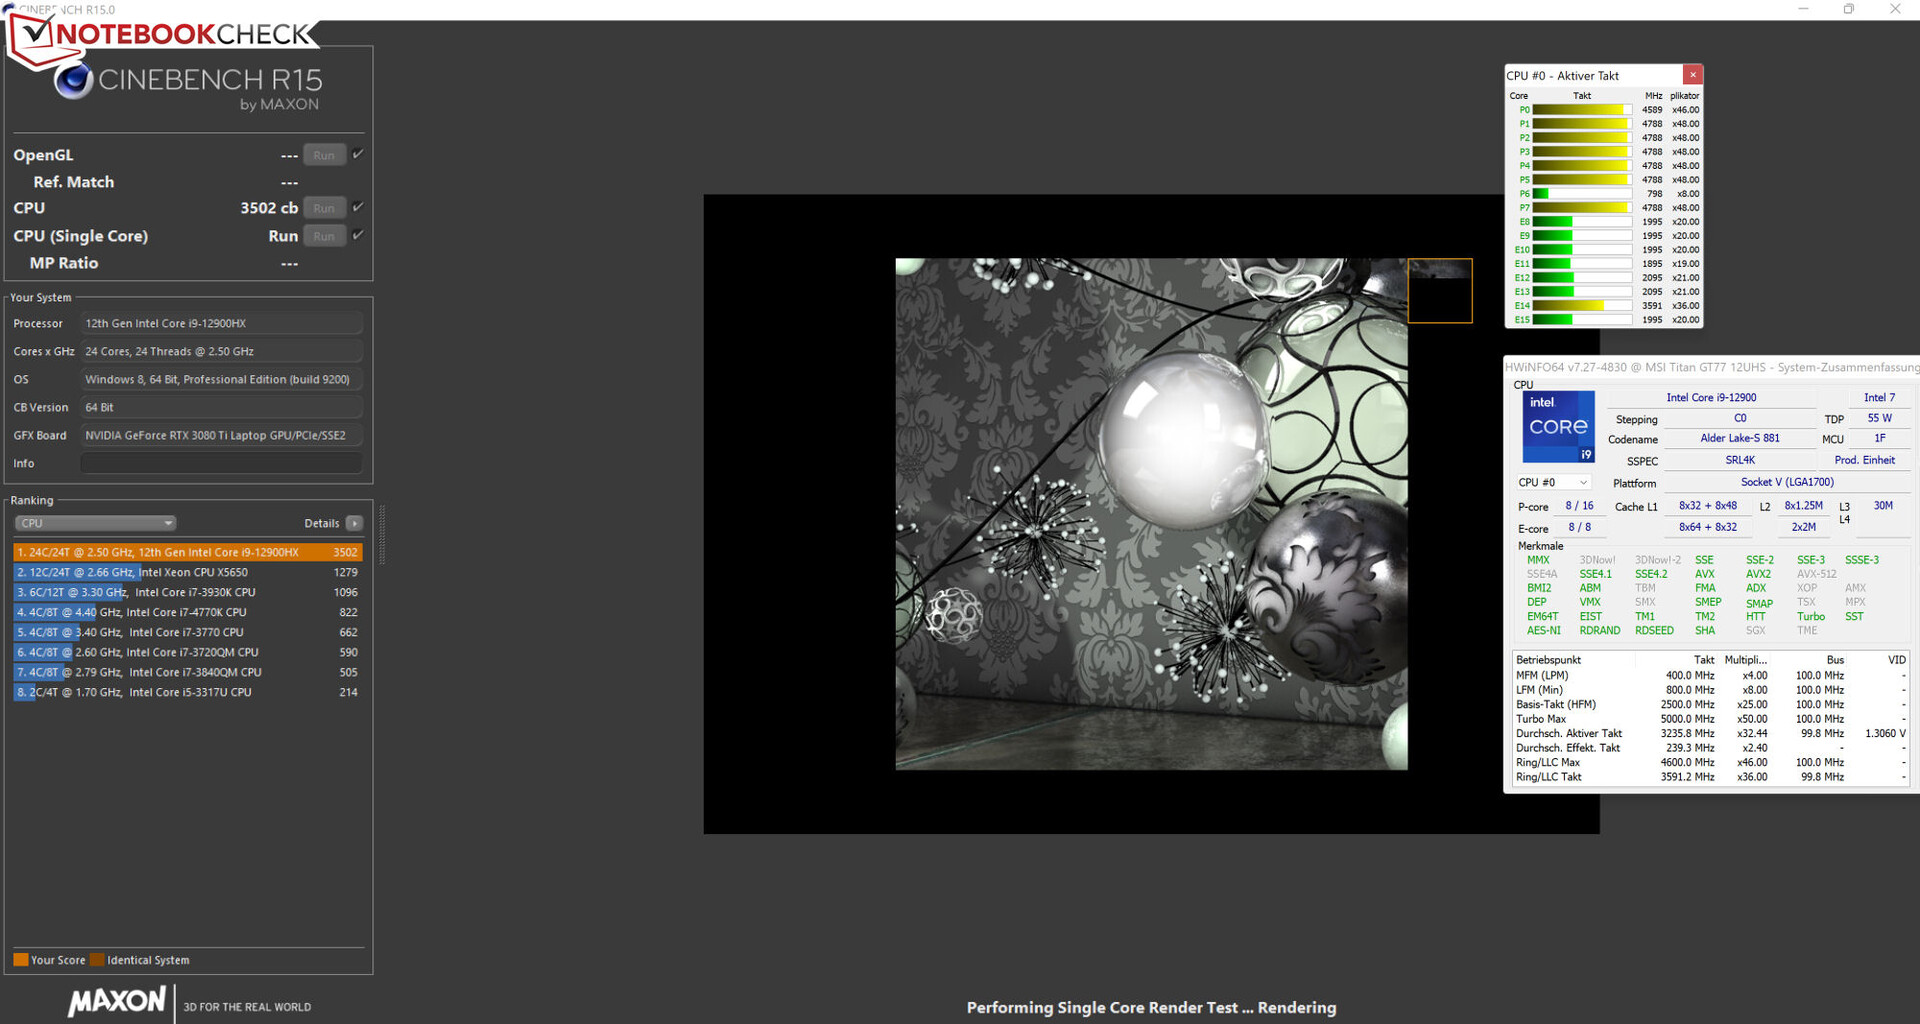Viewport: 1920px width, 1024px height.
Task: Select the Xeon CPU X5650 ranking row
Action: [x=187, y=572]
